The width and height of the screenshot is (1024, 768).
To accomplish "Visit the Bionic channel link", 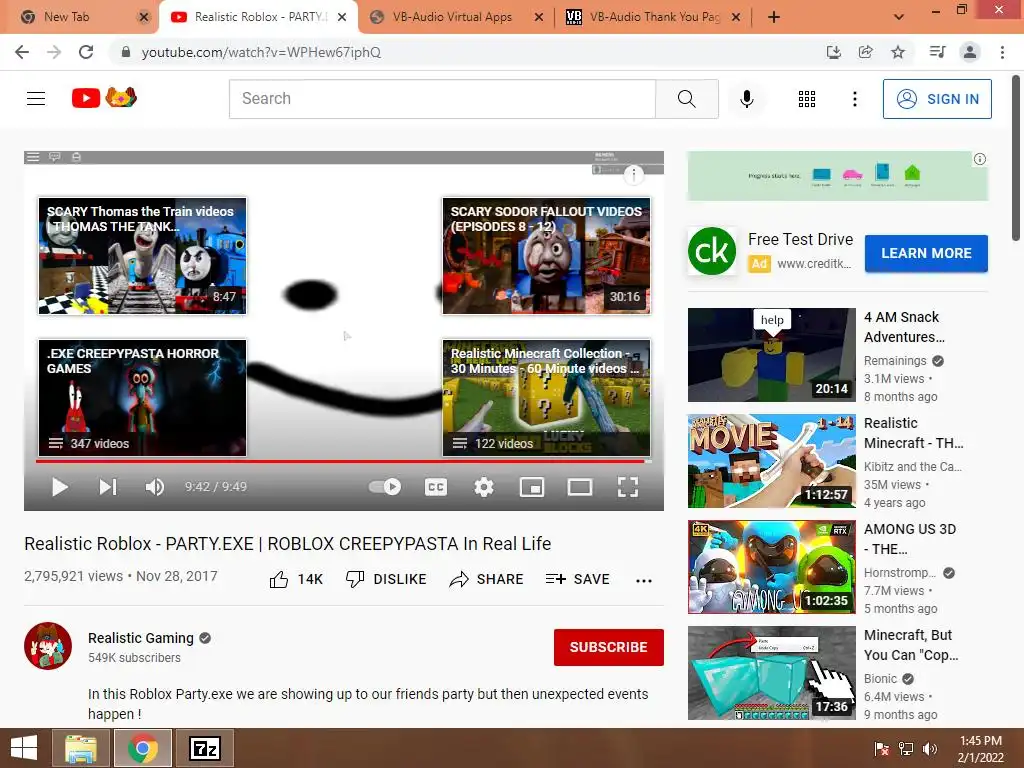I will [880, 679].
